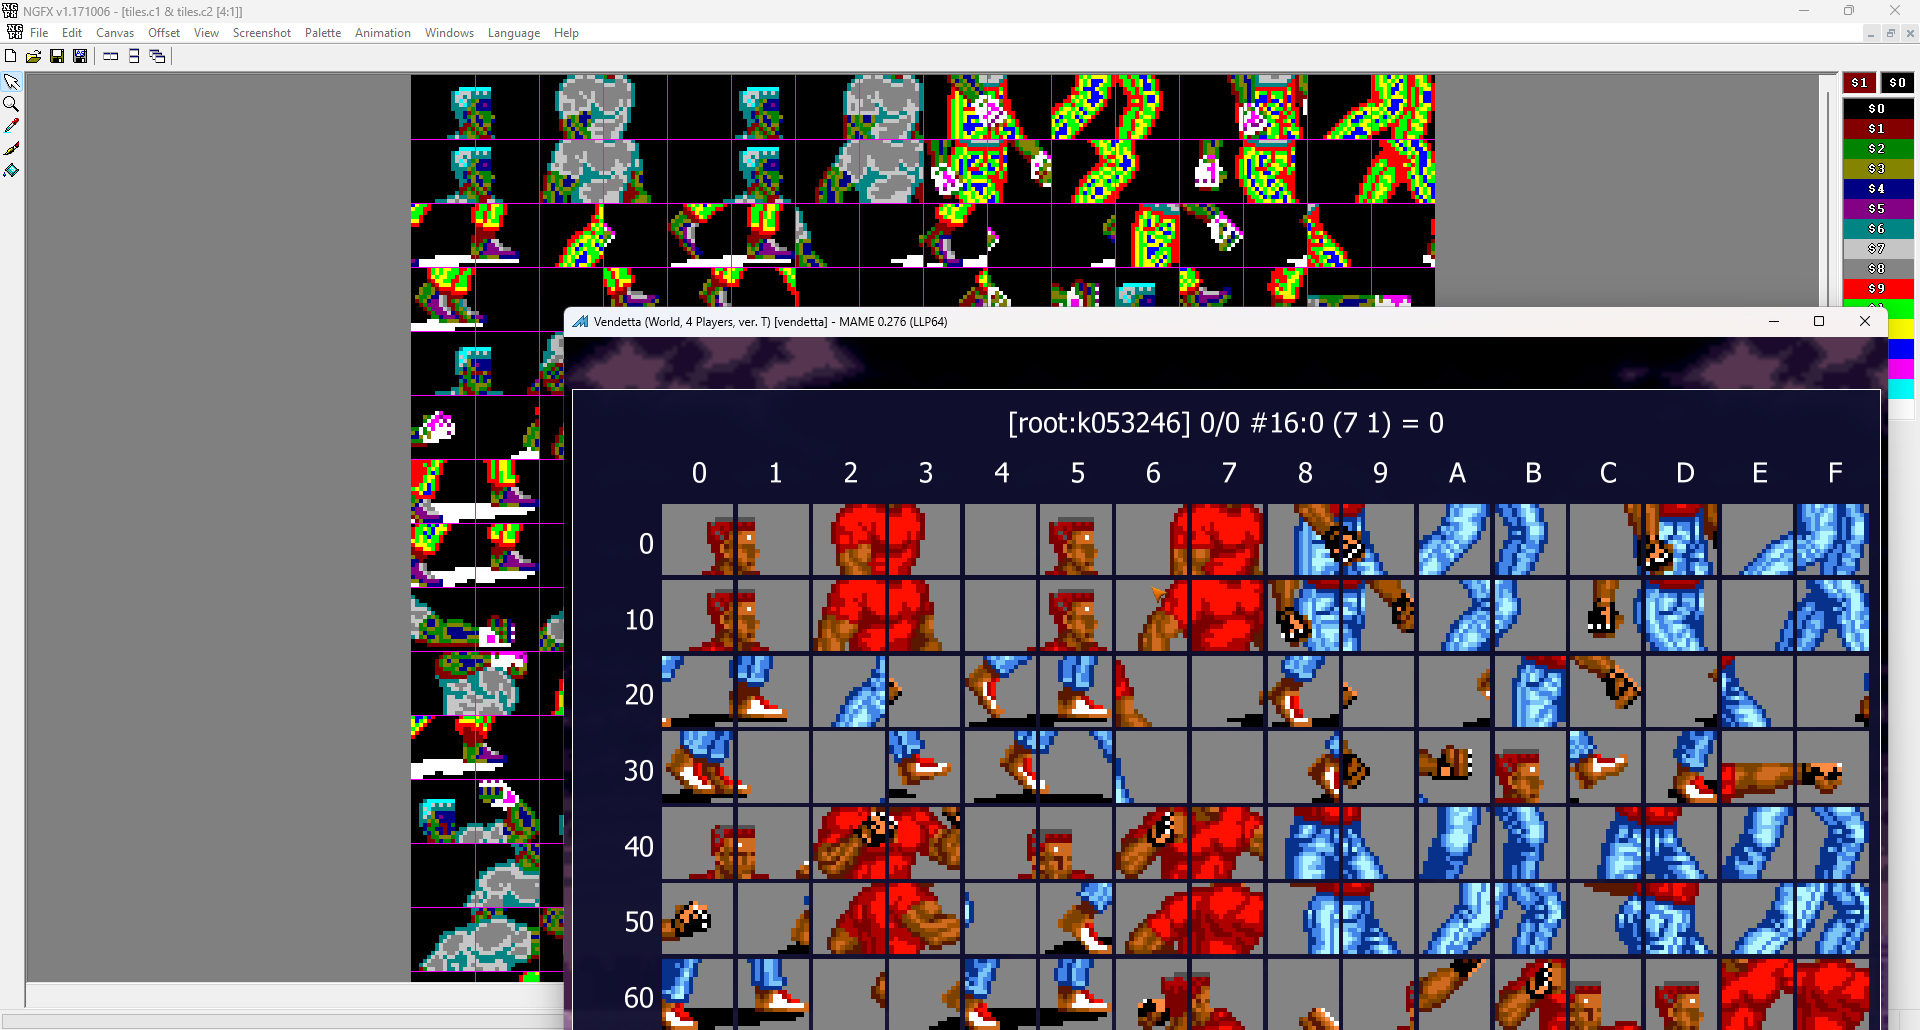Close the MAME Vendetta window
The width and height of the screenshot is (1920, 1030).
pyautogui.click(x=1864, y=321)
